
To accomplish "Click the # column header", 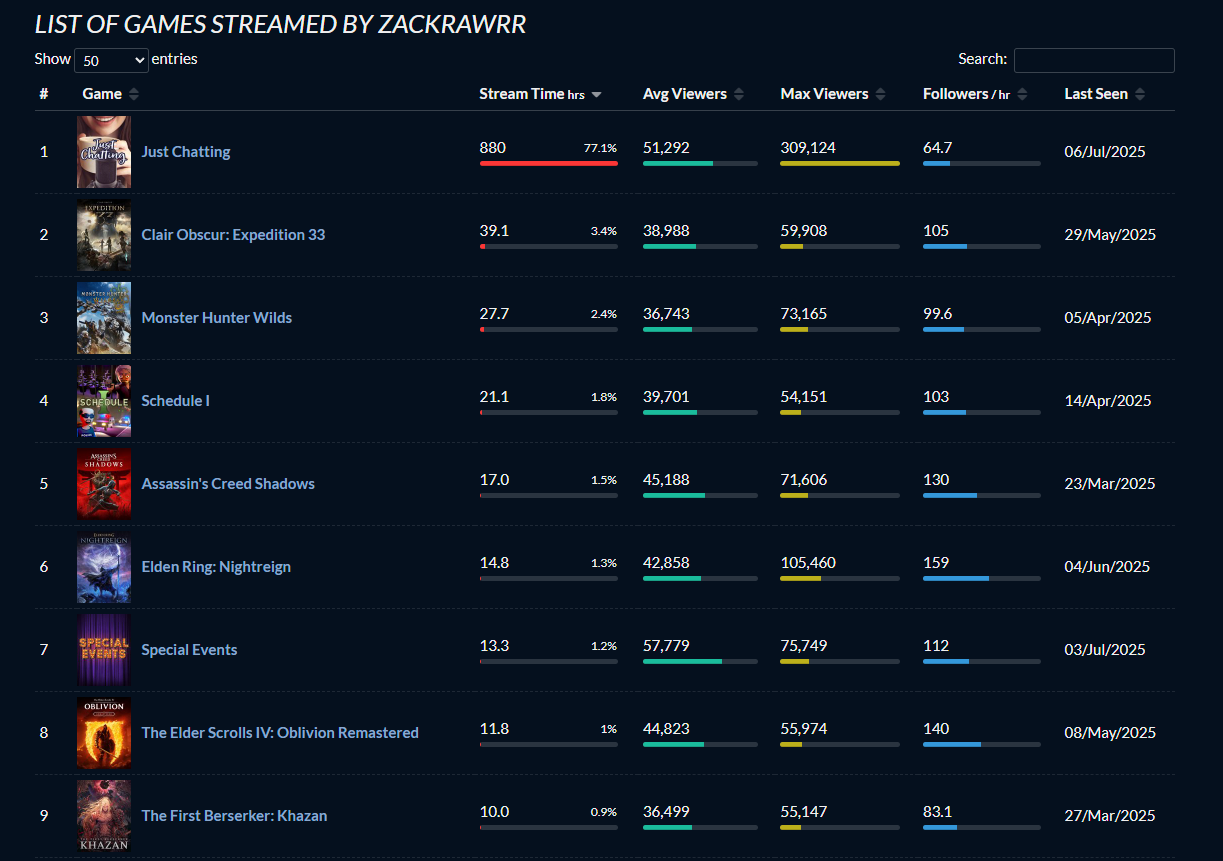I will point(44,94).
